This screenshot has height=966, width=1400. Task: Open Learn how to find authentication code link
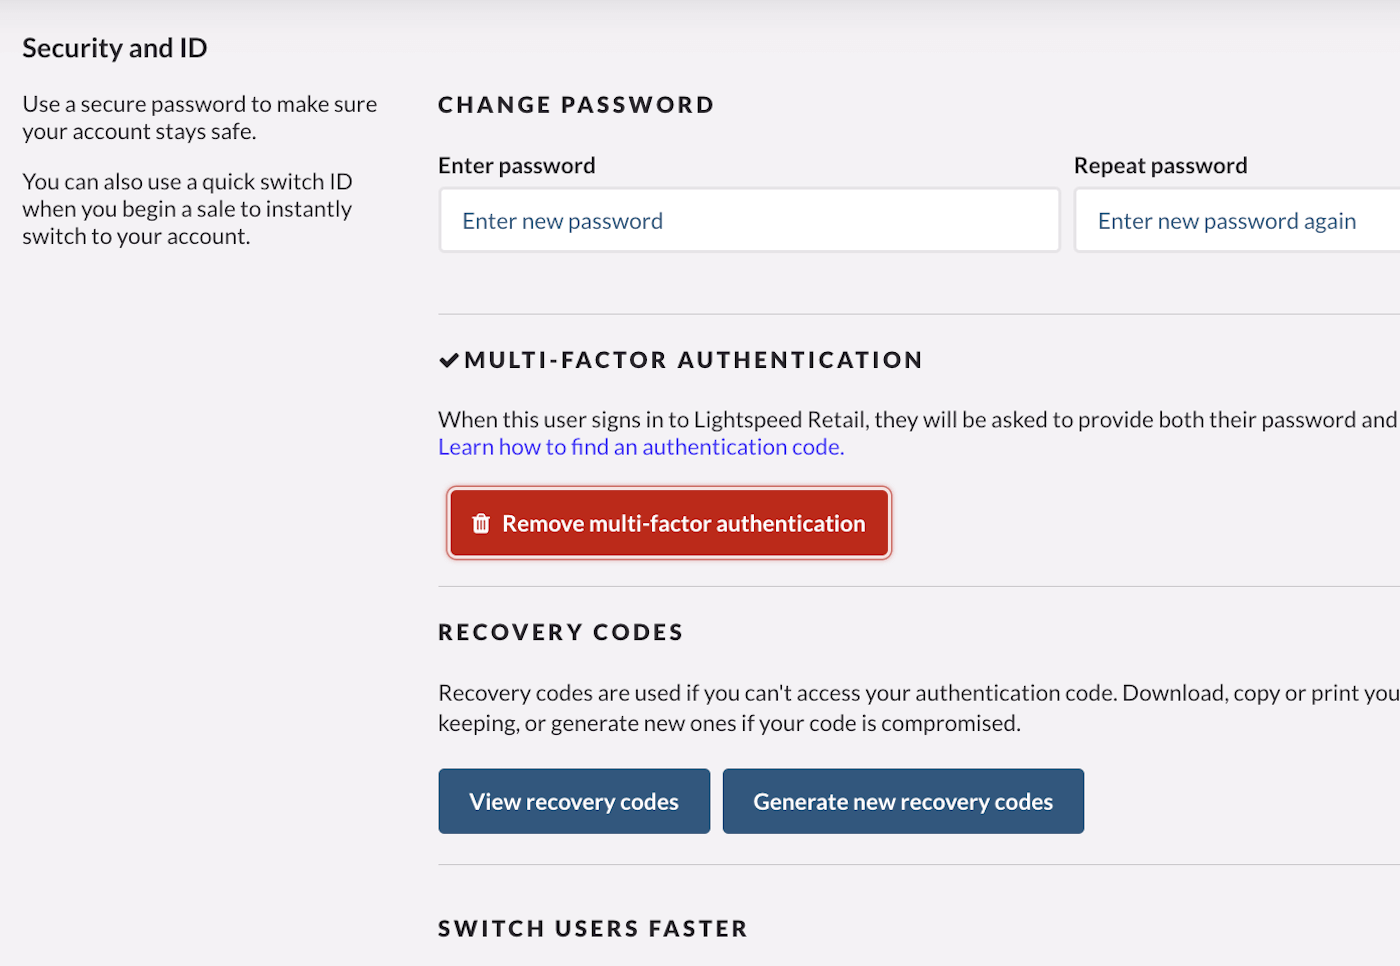pyautogui.click(x=641, y=448)
